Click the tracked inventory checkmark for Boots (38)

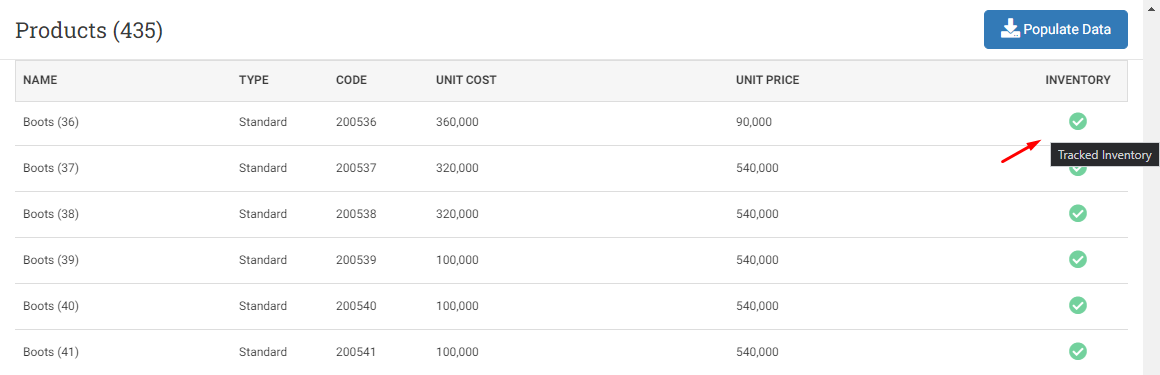(1078, 213)
